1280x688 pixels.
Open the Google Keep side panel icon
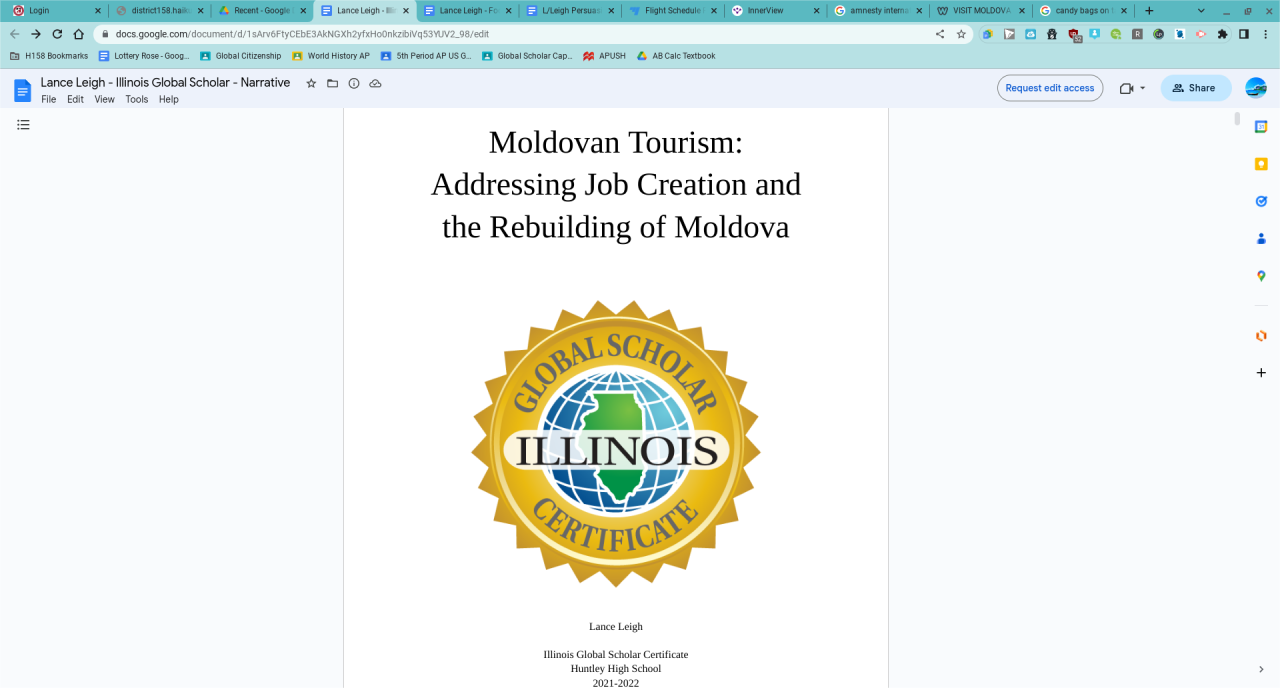pyautogui.click(x=1261, y=164)
